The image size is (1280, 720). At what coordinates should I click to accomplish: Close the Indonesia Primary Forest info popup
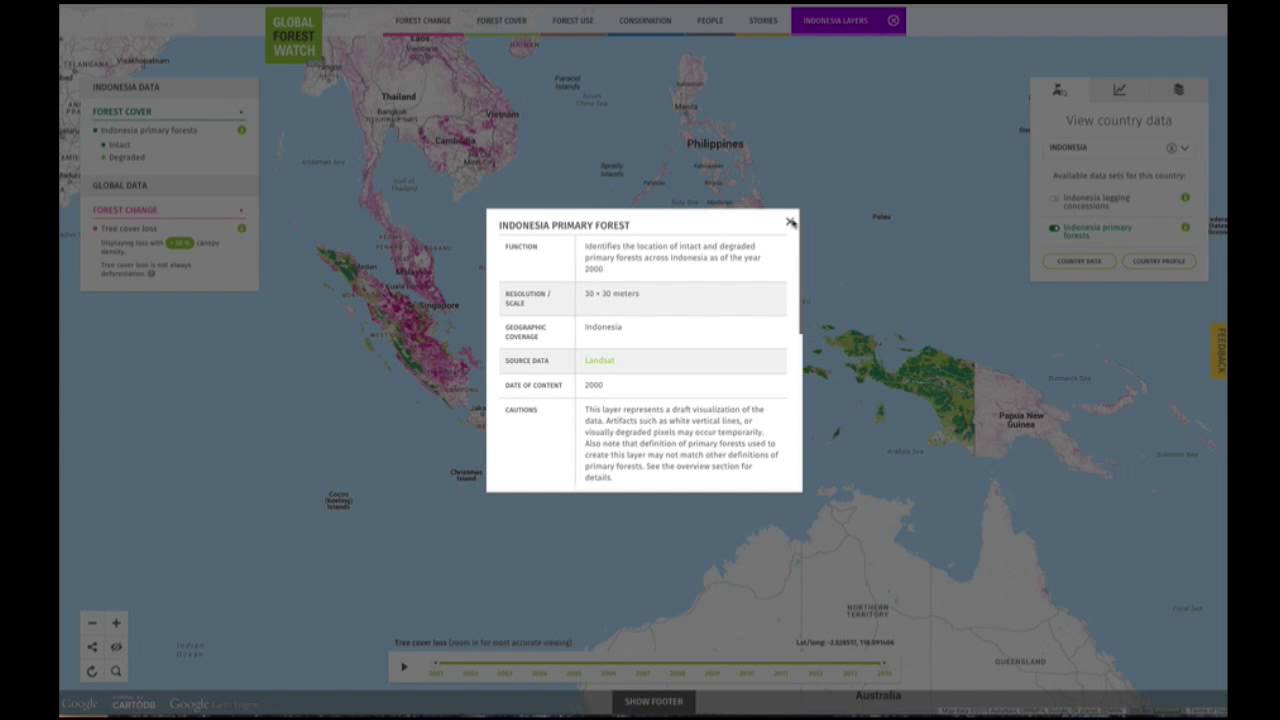click(790, 222)
